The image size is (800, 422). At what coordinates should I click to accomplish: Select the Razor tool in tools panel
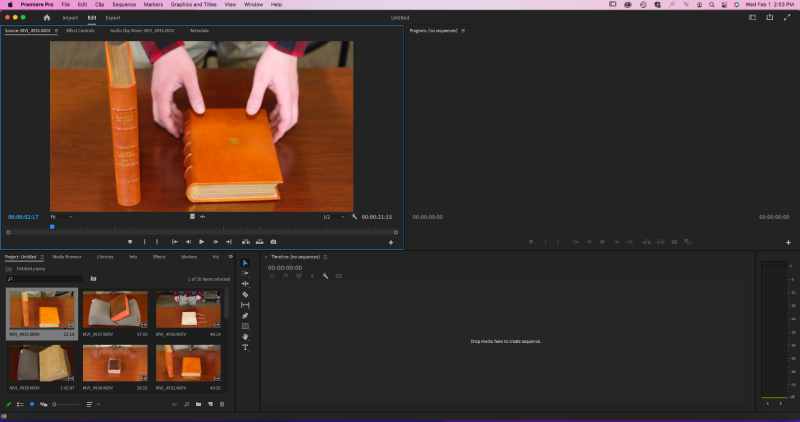pos(245,295)
